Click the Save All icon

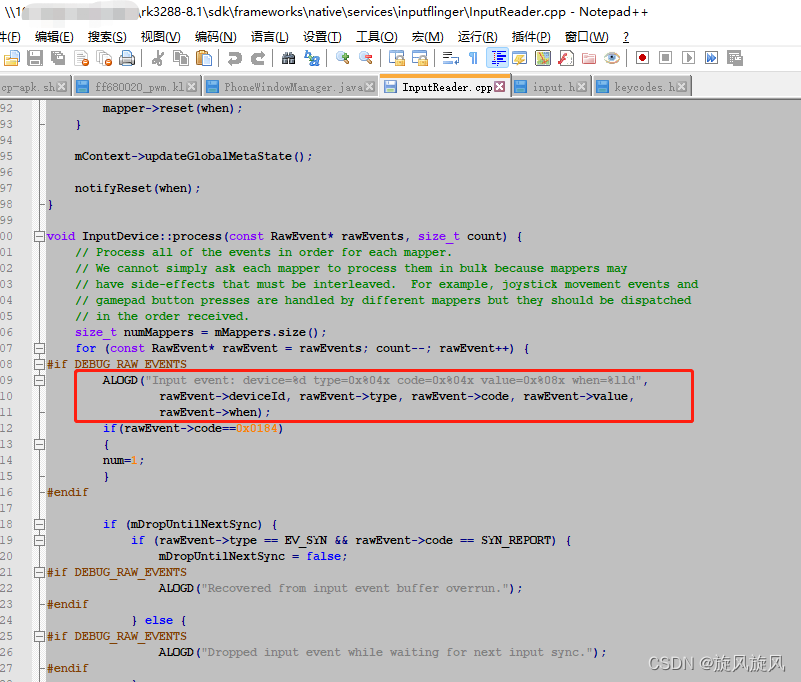click(x=57, y=60)
